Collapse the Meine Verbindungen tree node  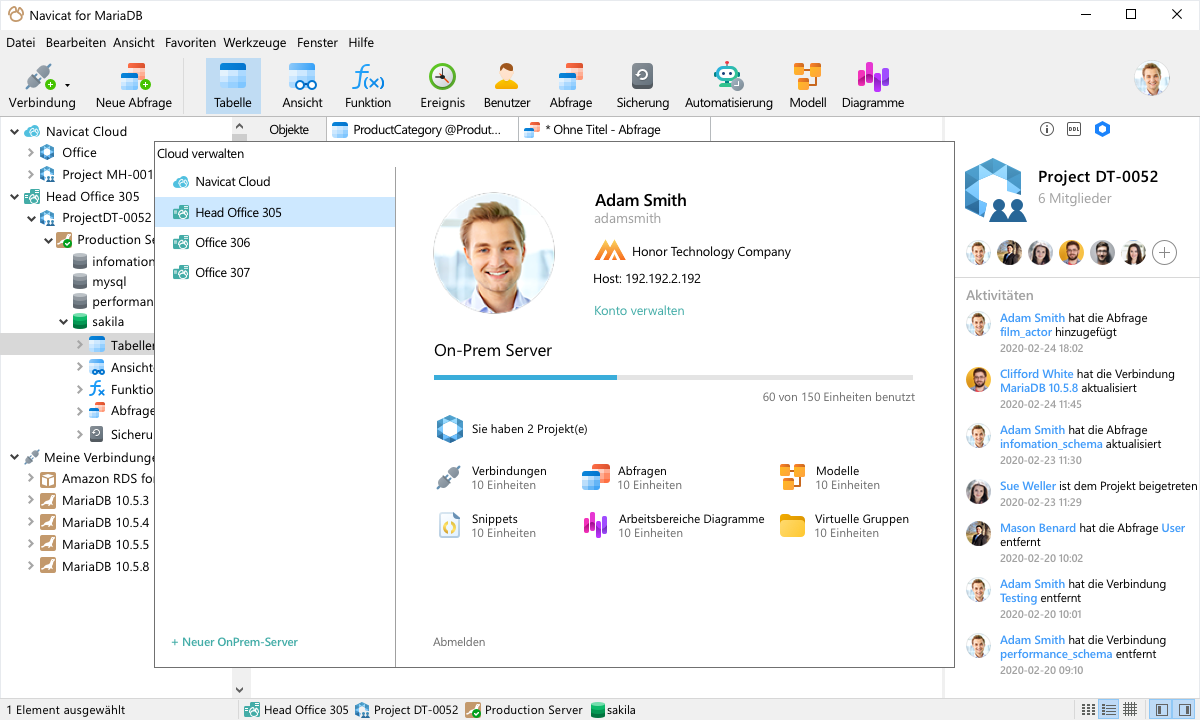click(15, 458)
